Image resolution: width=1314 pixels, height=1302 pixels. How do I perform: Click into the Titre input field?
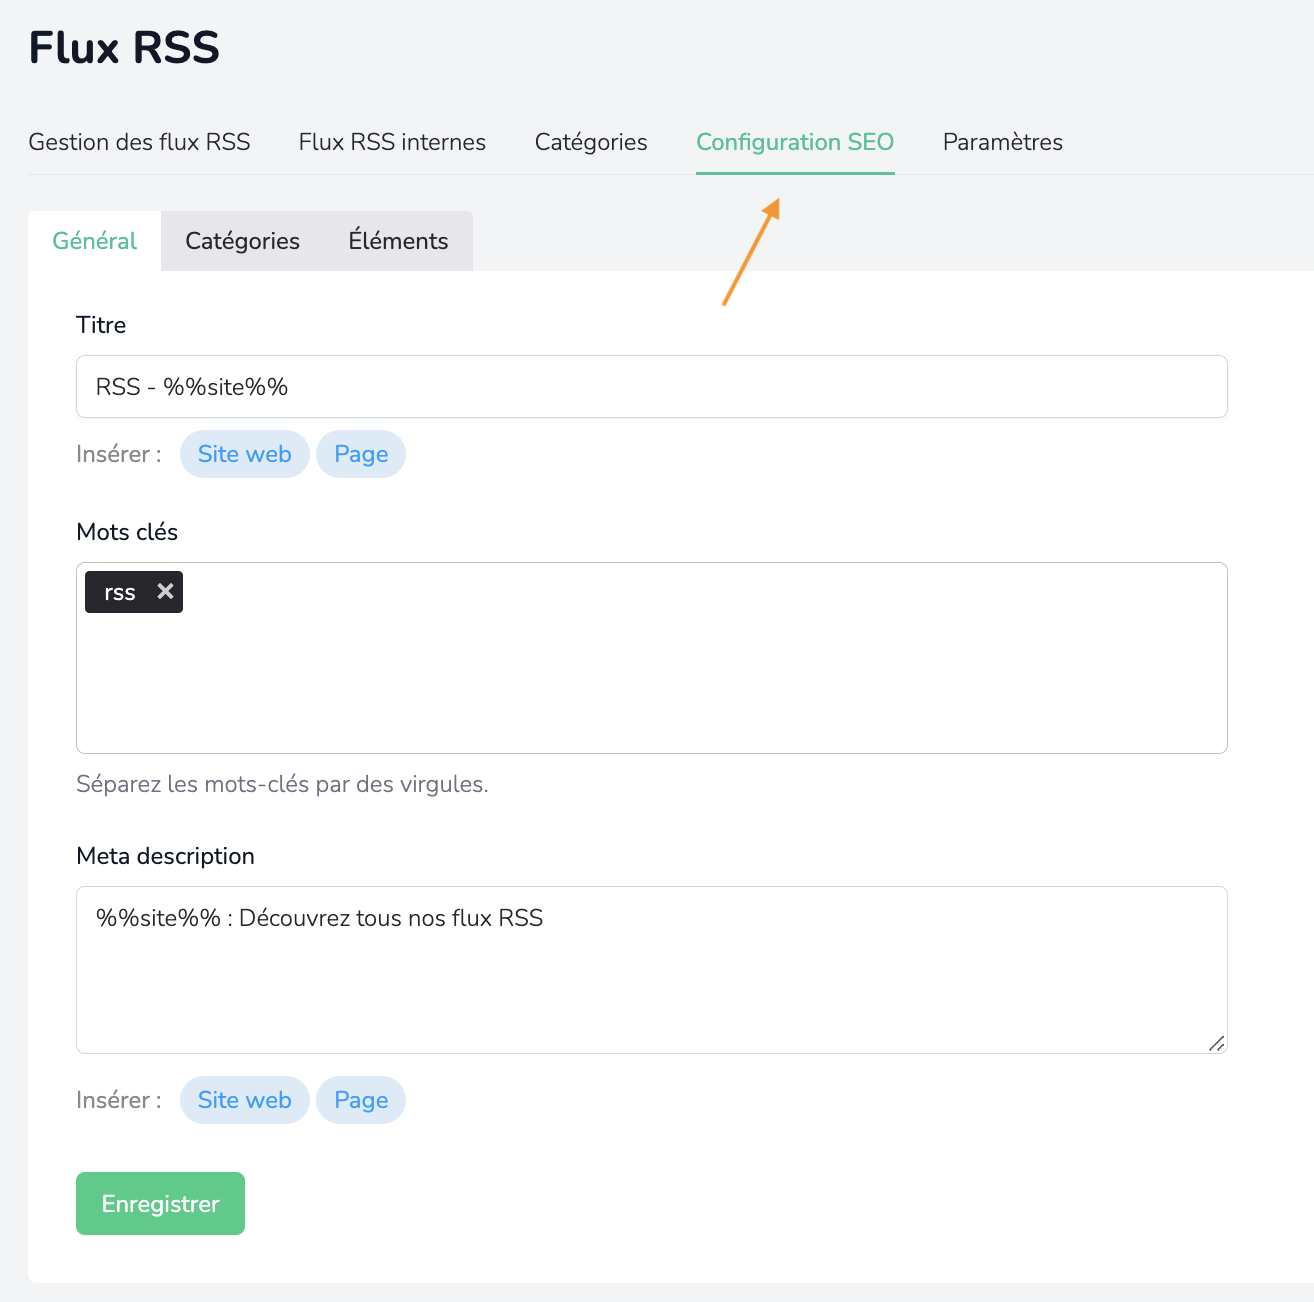(651, 387)
